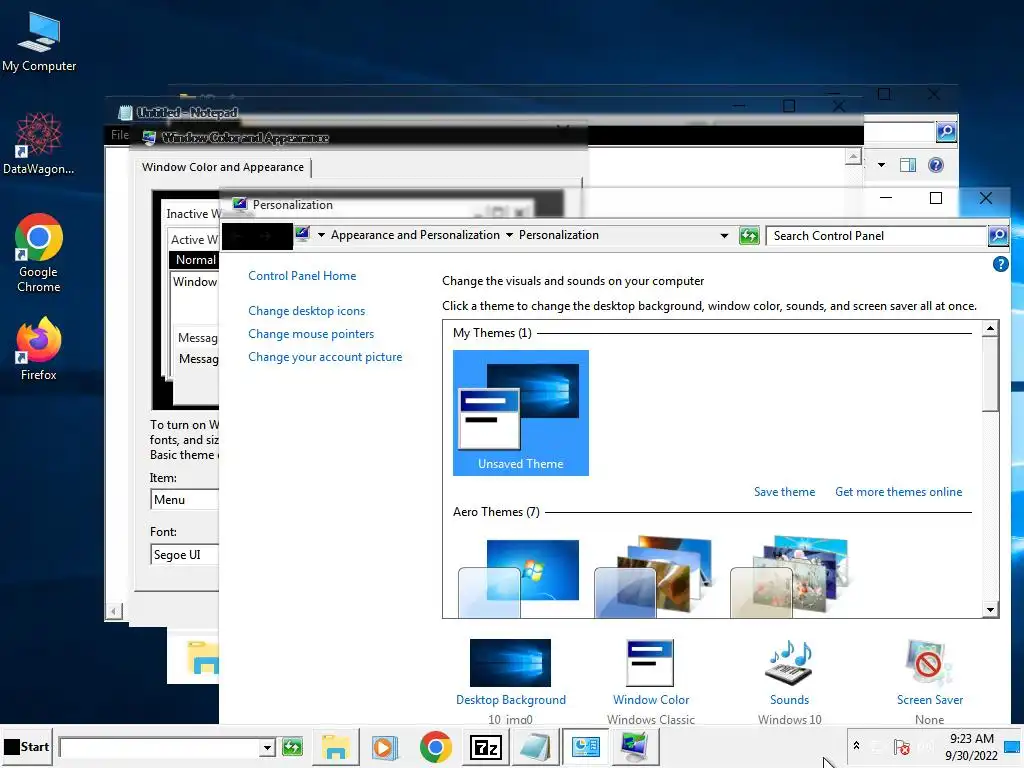
Task: Click the Start button
Action: 27,746
